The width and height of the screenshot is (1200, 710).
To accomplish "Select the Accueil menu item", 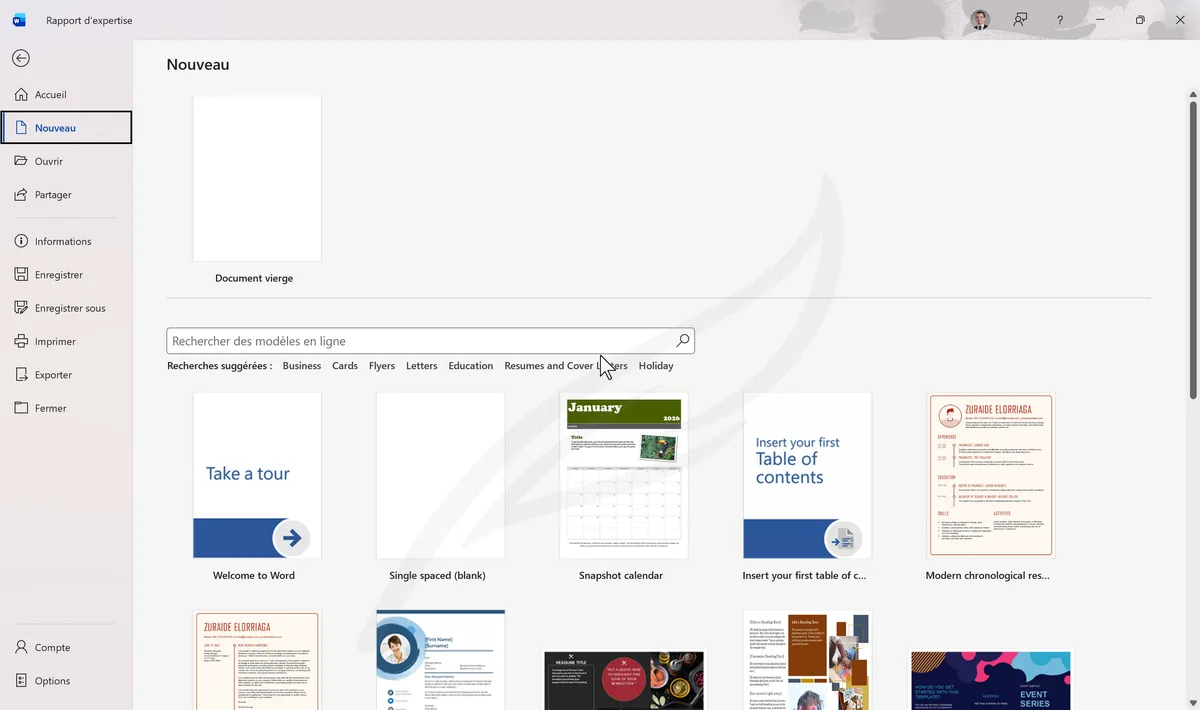I will tap(50, 95).
